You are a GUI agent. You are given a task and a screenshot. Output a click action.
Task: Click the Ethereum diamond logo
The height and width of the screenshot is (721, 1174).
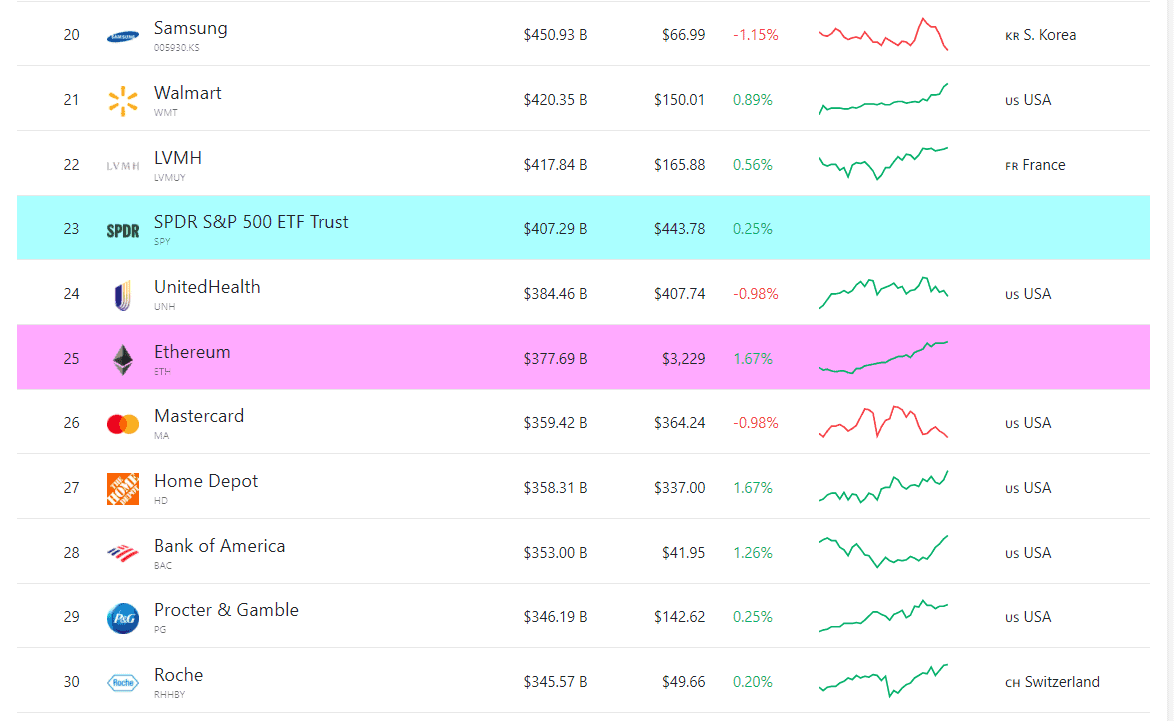coord(123,360)
